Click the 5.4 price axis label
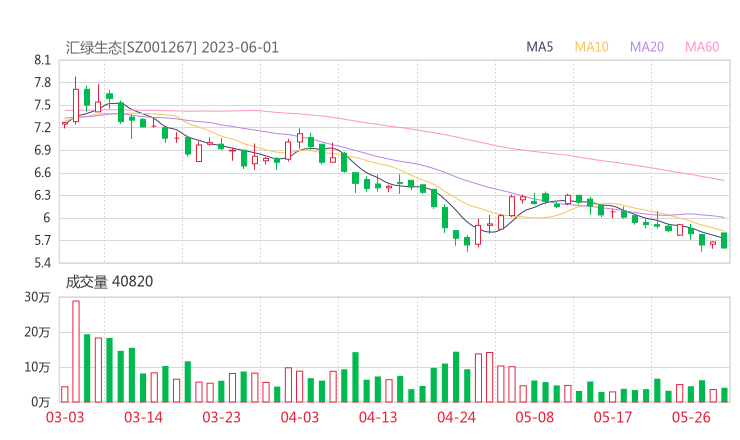This screenshot has width=740, height=440. (42, 263)
